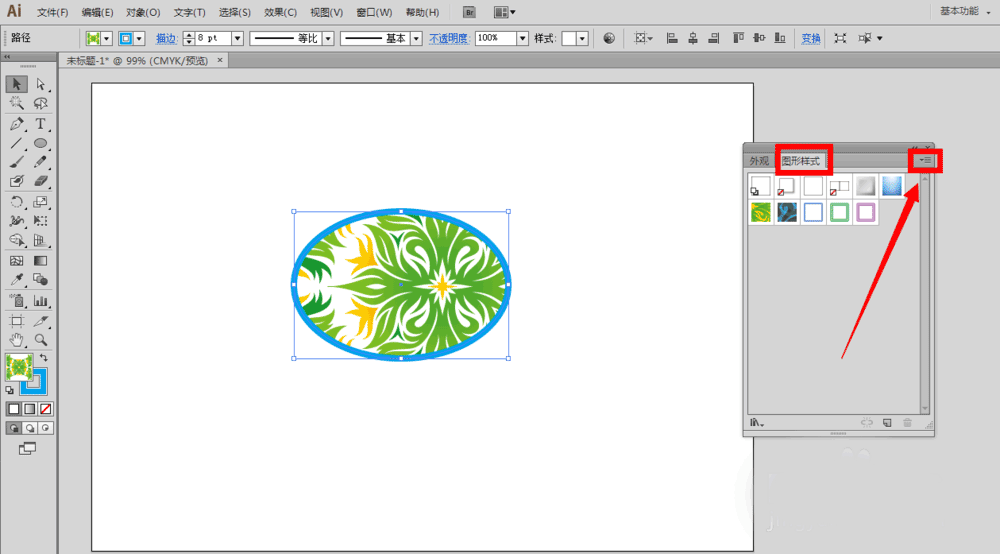Select the Eyedropper tool

pos(17,280)
